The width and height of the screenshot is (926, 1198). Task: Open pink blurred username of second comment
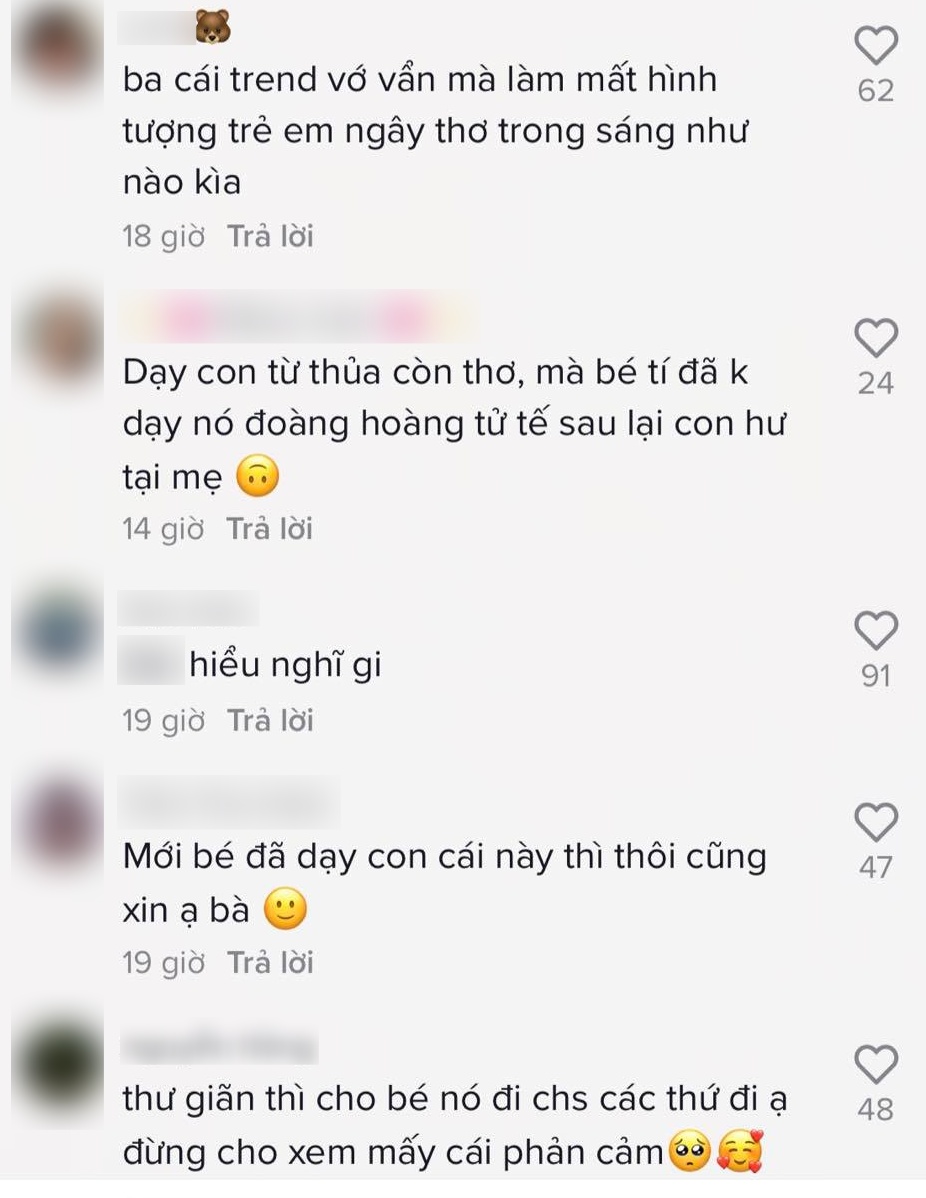tap(298, 317)
